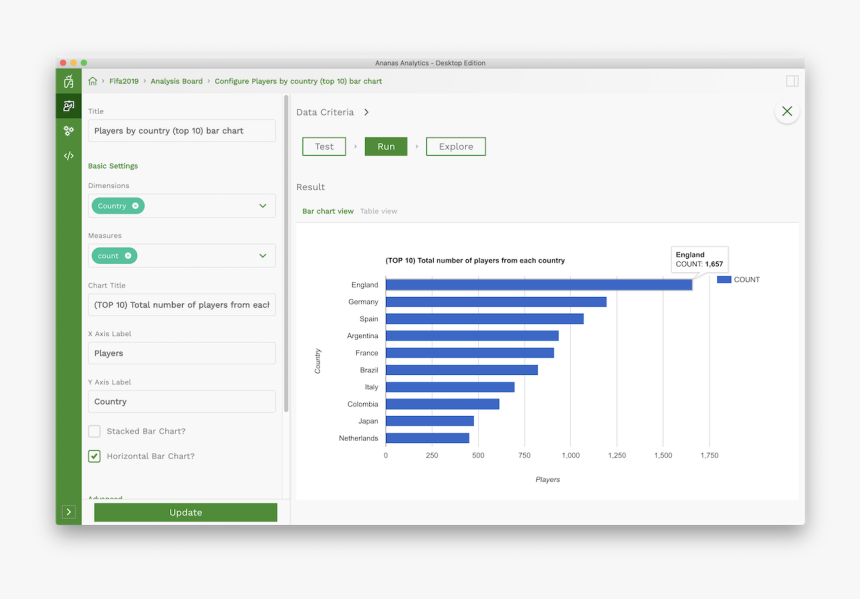Click the panel layout icon near top right
Image resolution: width=860 pixels, height=599 pixels.
click(x=792, y=79)
